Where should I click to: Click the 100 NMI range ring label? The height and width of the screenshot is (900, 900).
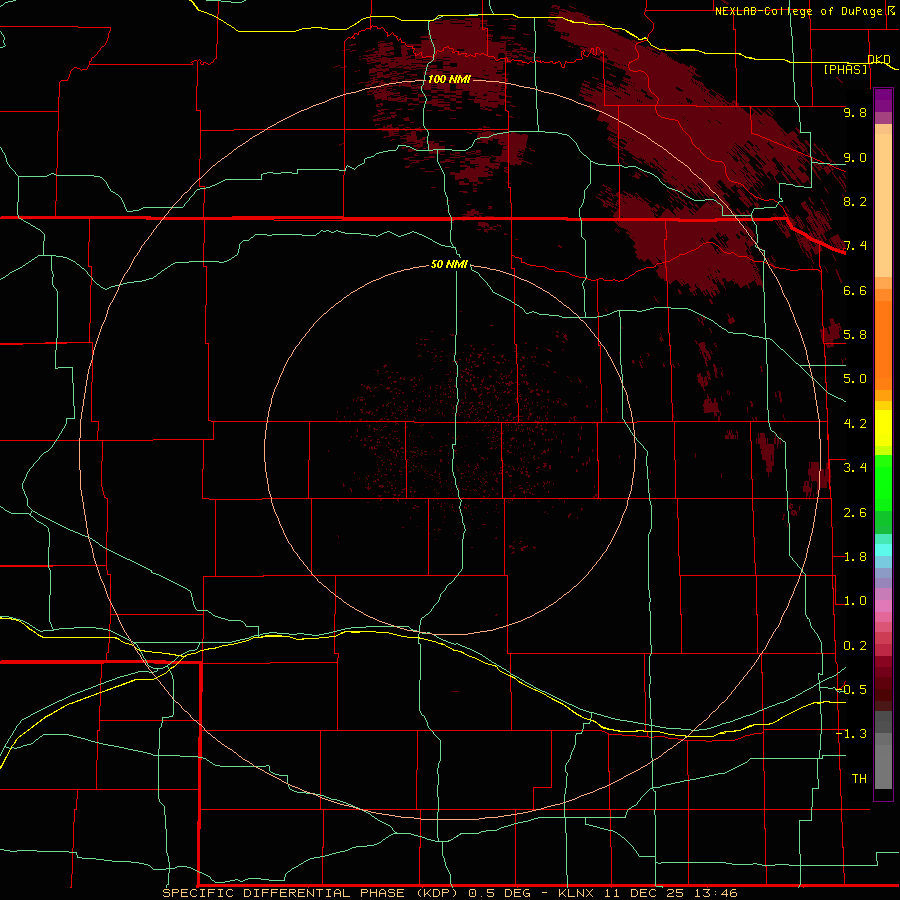click(449, 79)
